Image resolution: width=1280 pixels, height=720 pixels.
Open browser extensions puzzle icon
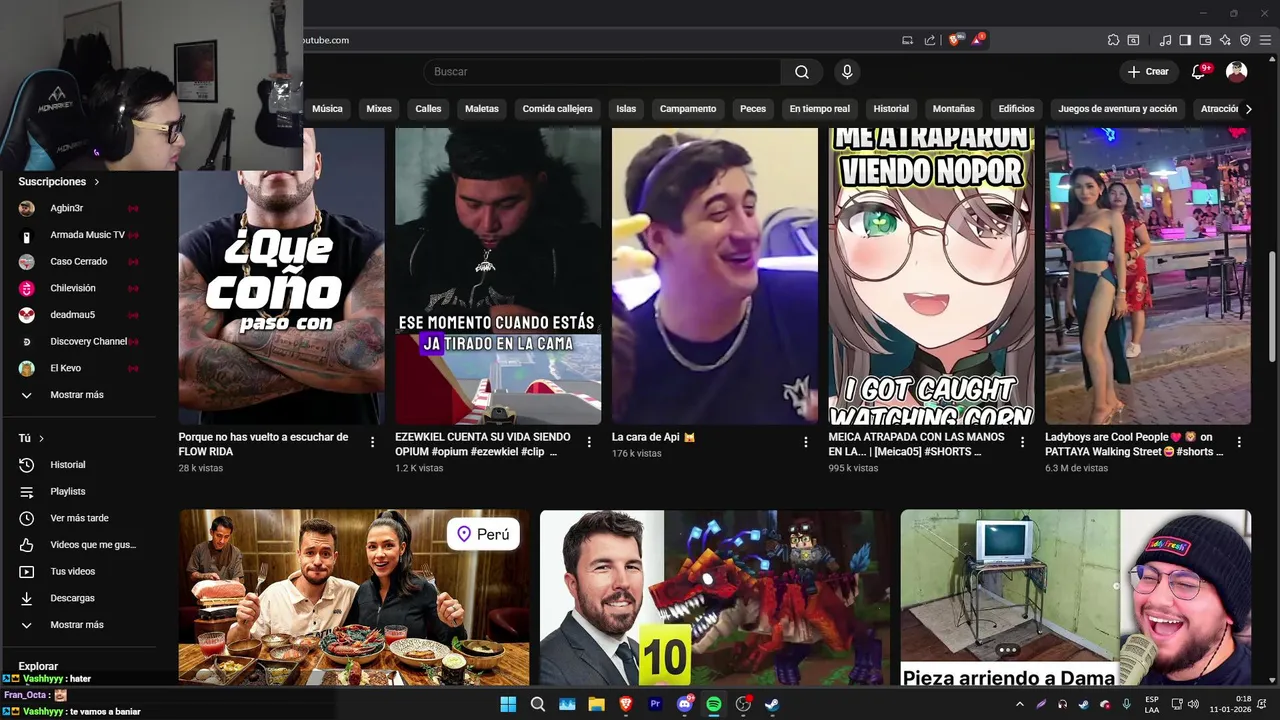point(1113,40)
